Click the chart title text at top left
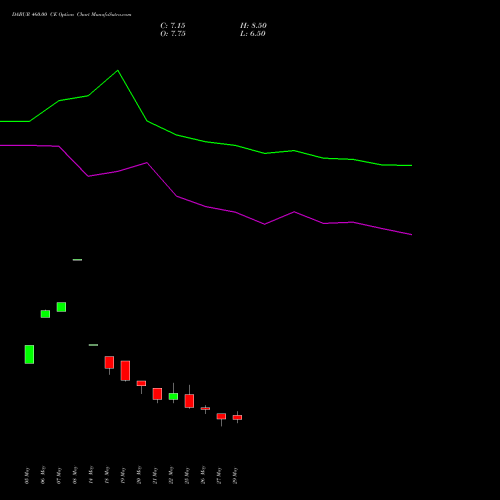 pyautogui.click(x=71, y=15)
